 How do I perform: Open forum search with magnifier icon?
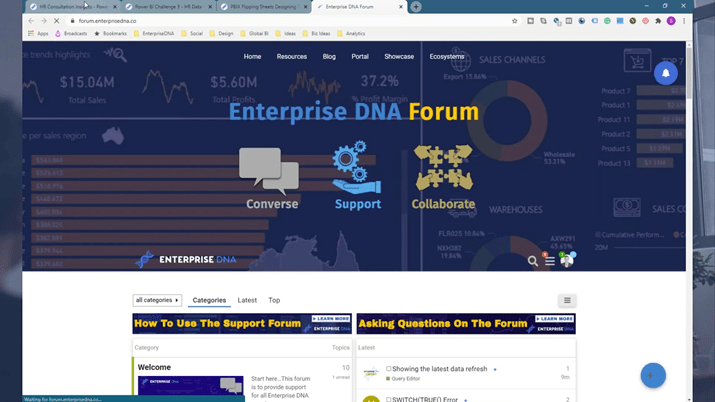point(532,261)
